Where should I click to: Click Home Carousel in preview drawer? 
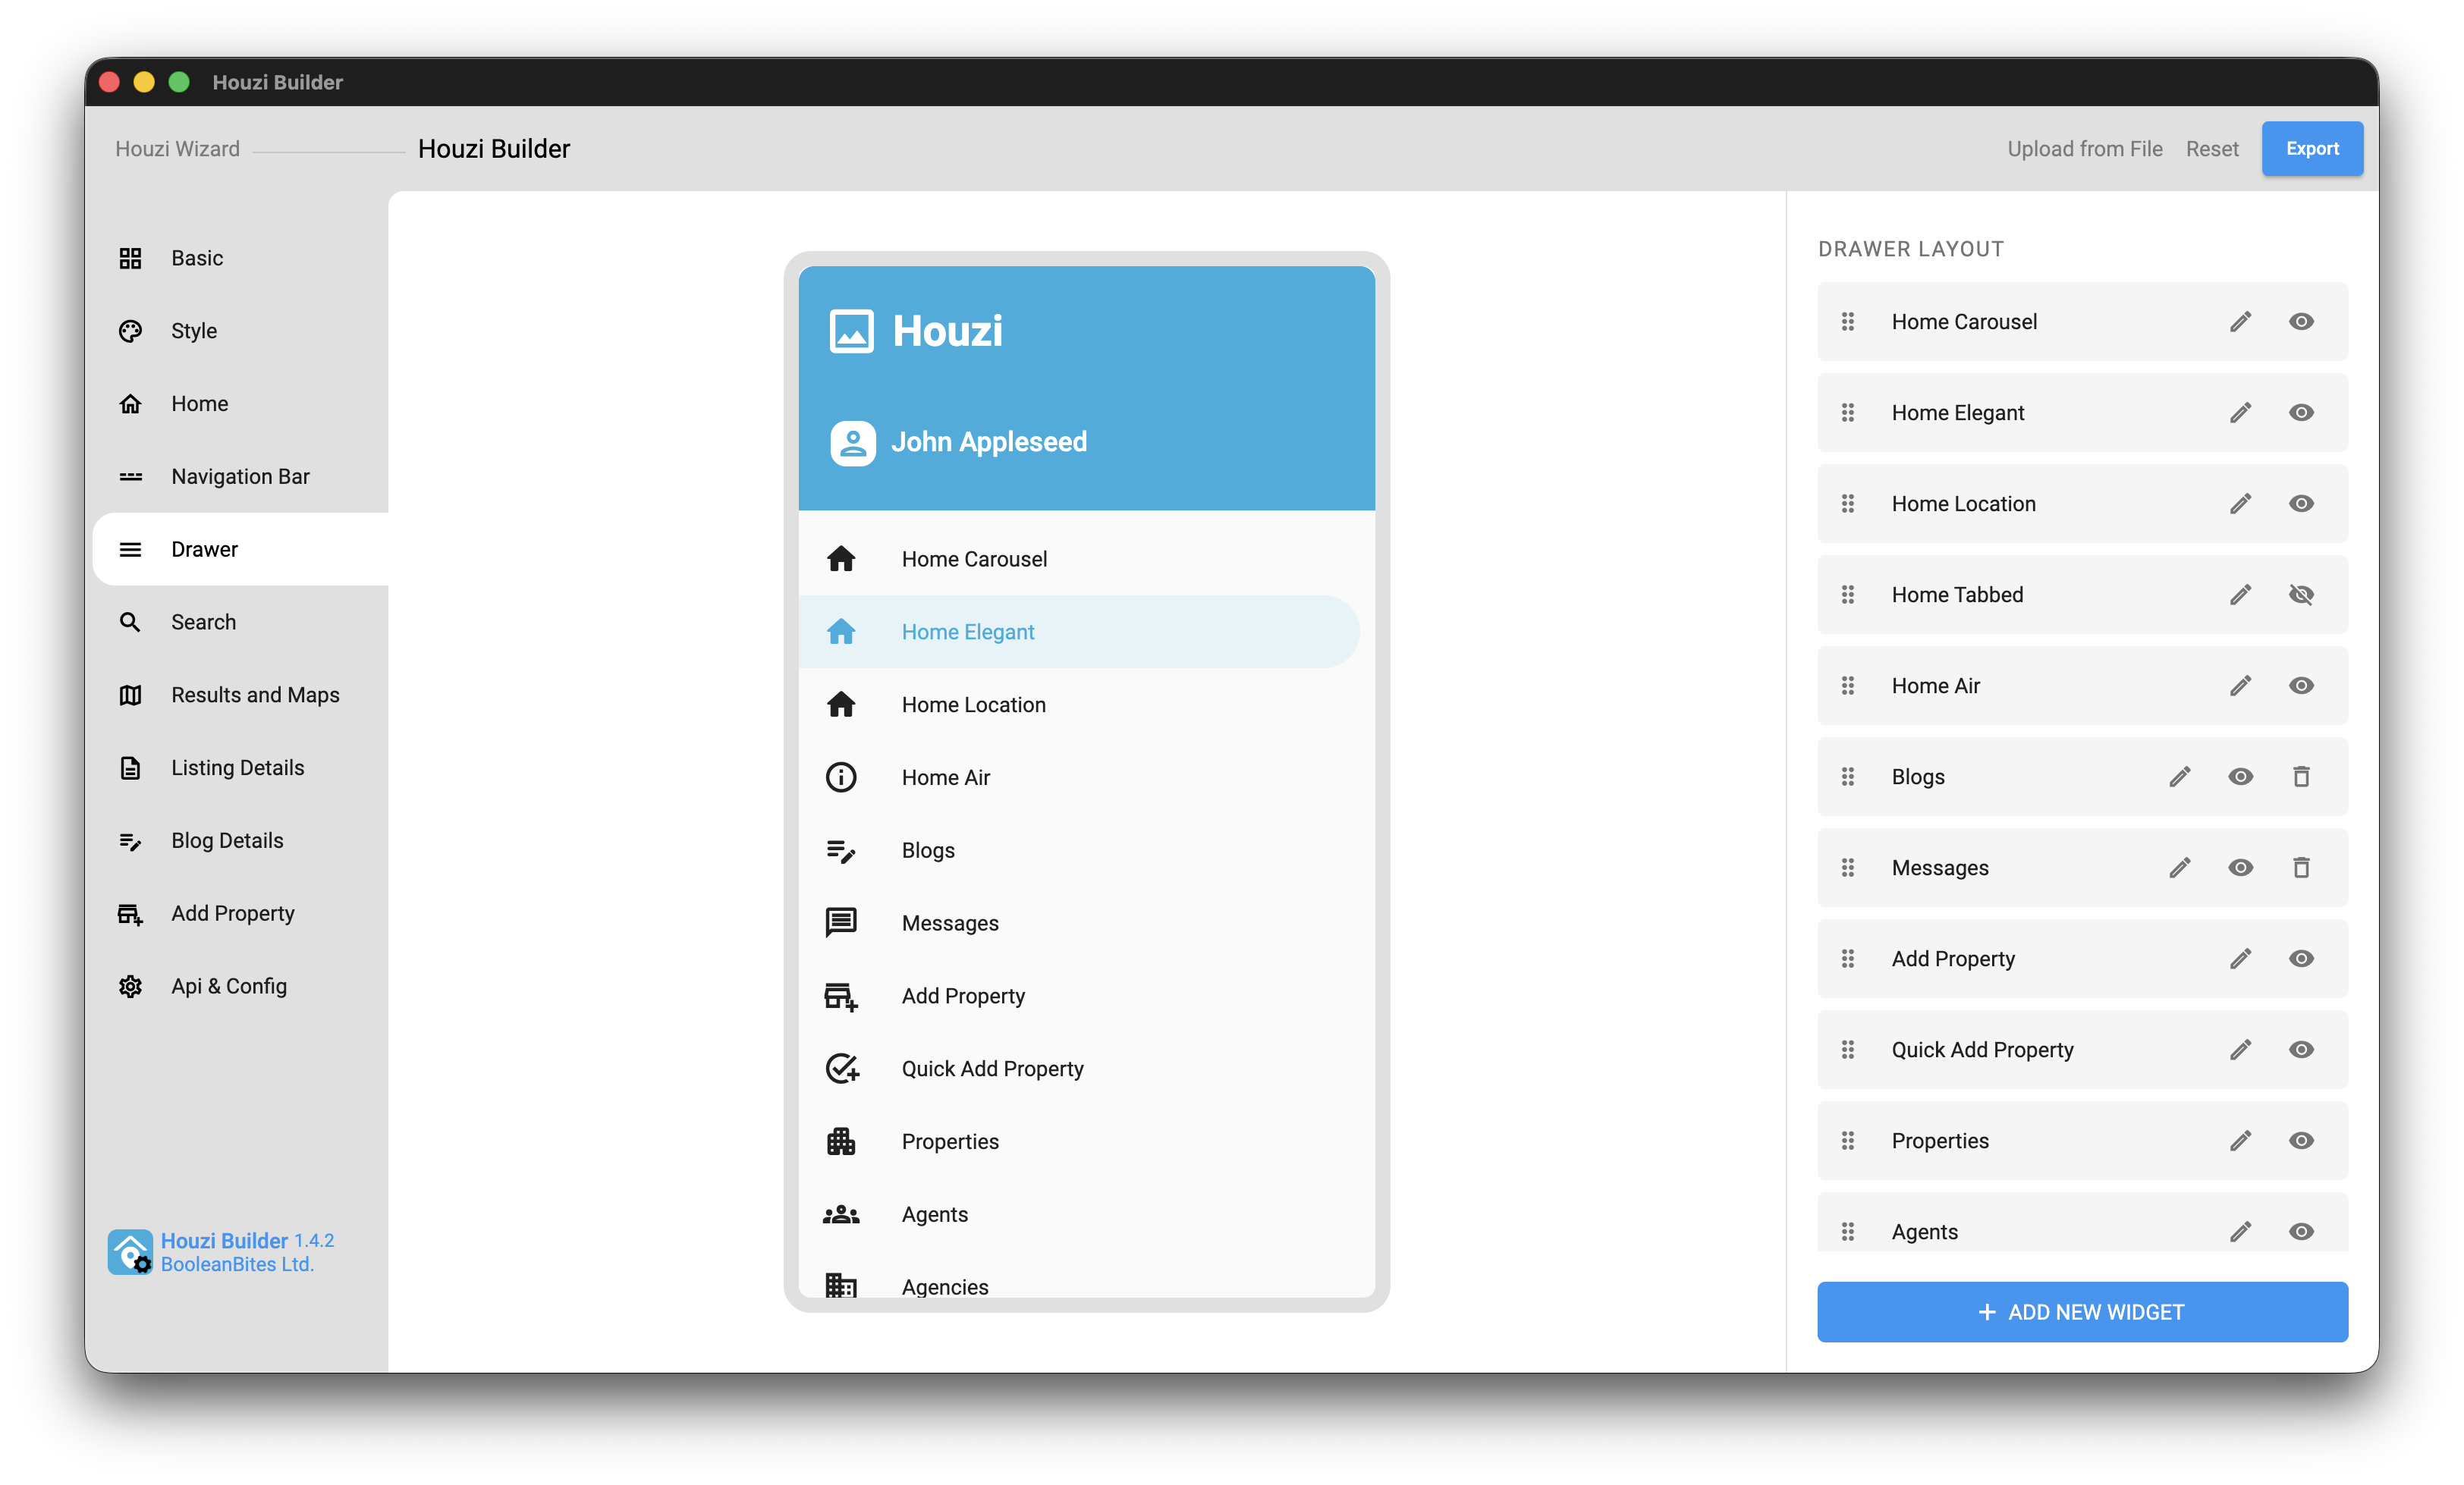1086,559
